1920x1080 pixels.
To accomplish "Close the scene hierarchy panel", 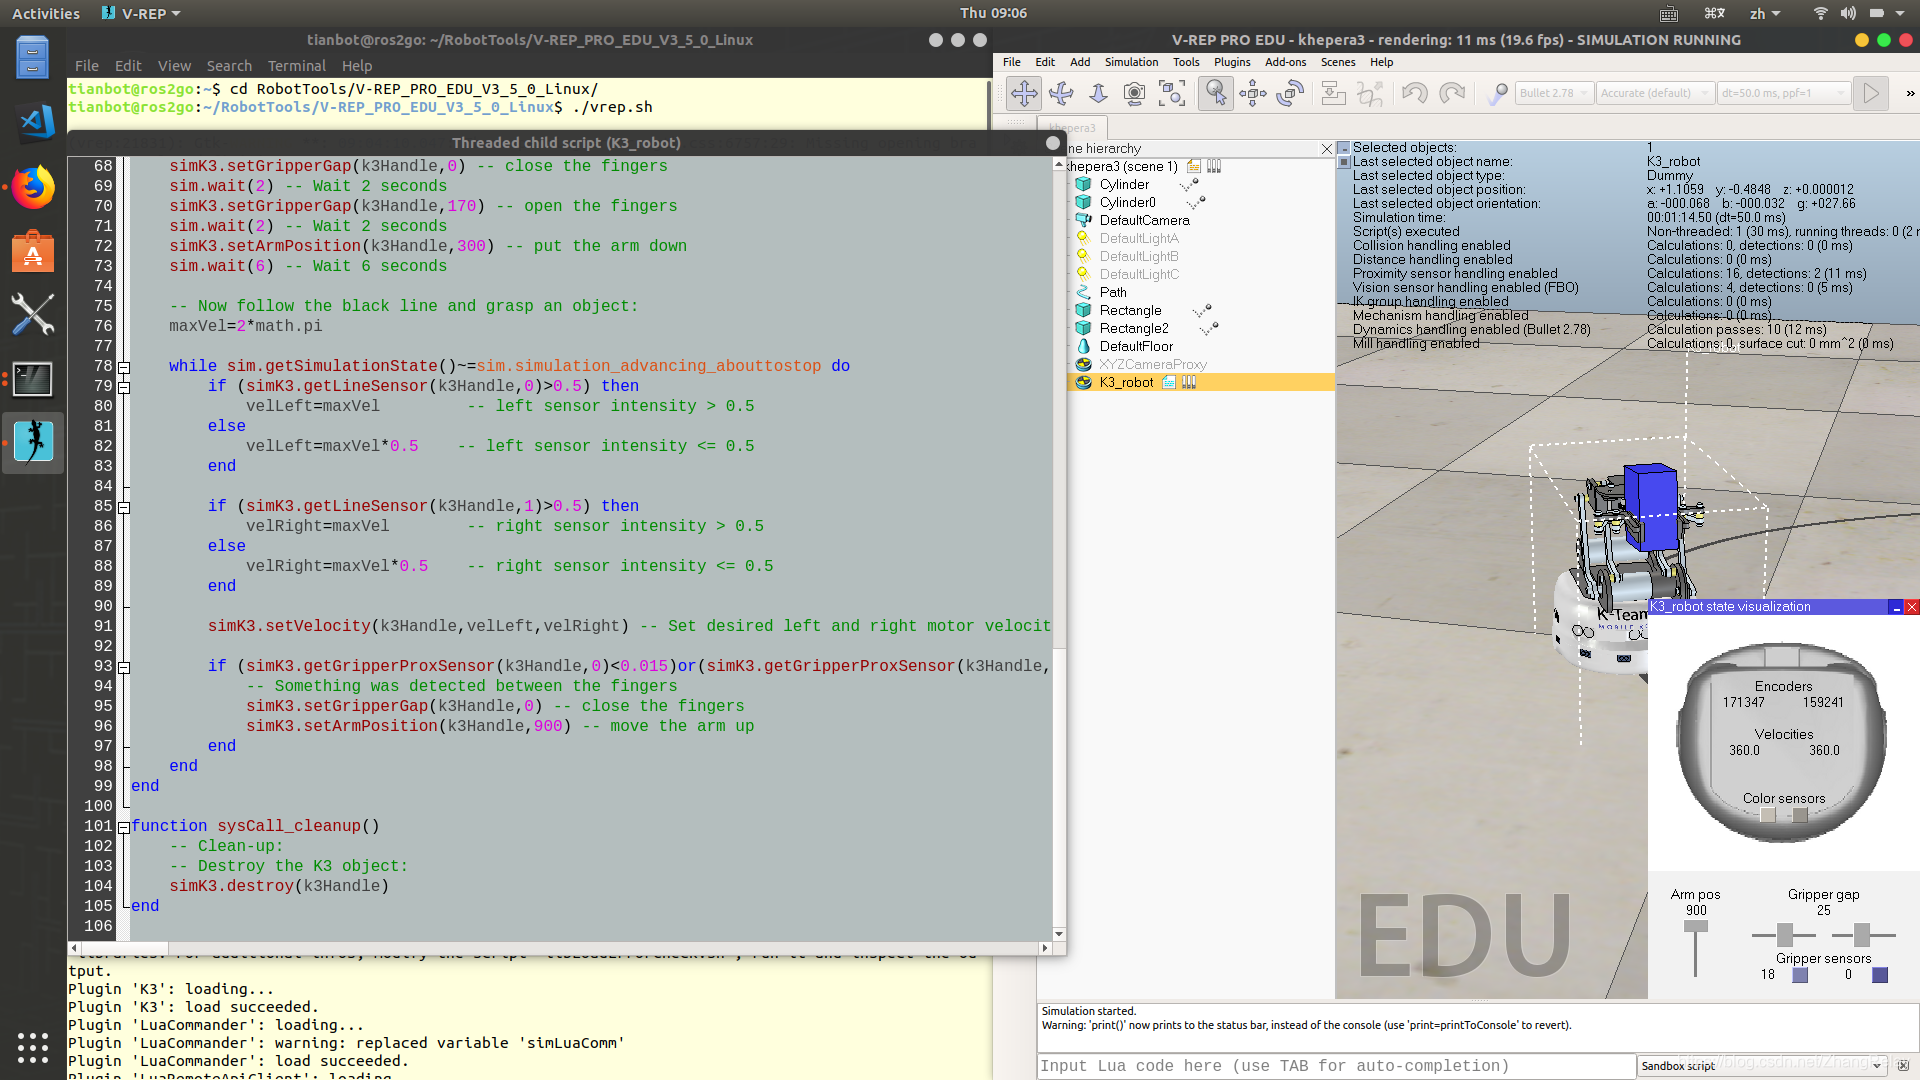I will [1327, 148].
